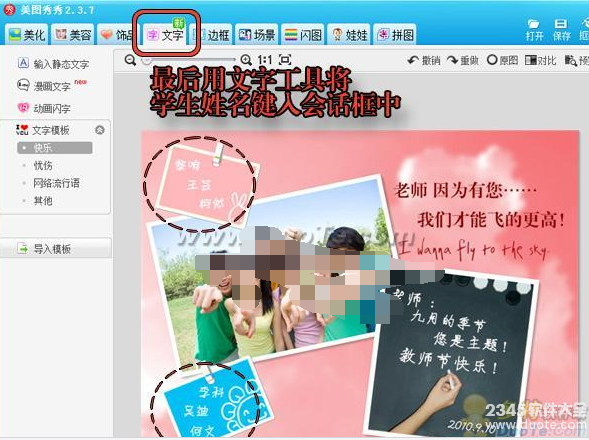Save the image with 保存 icon
The image size is (589, 440).
coord(561,30)
